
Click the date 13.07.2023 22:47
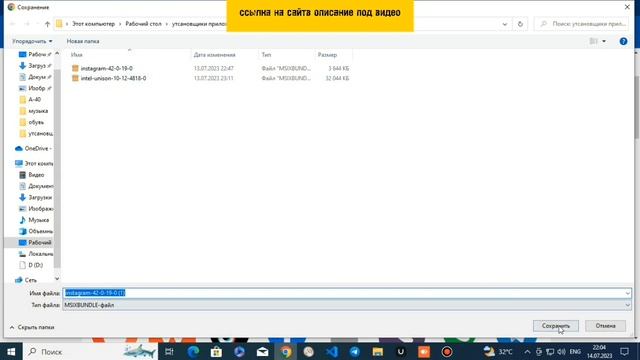pyautogui.click(x=213, y=68)
